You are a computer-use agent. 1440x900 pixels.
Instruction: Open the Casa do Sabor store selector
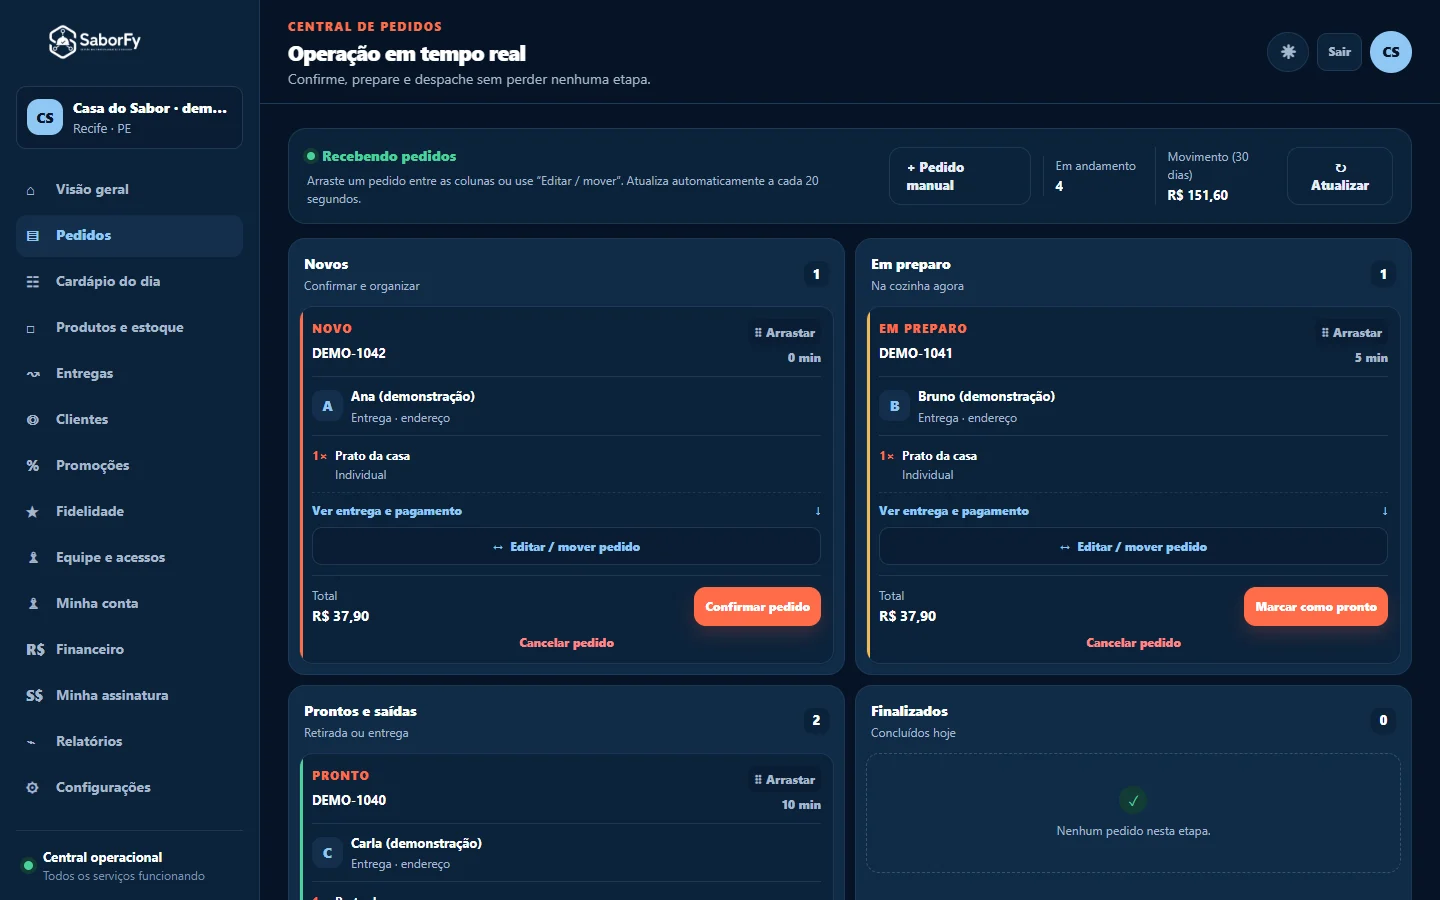coord(129,118)
